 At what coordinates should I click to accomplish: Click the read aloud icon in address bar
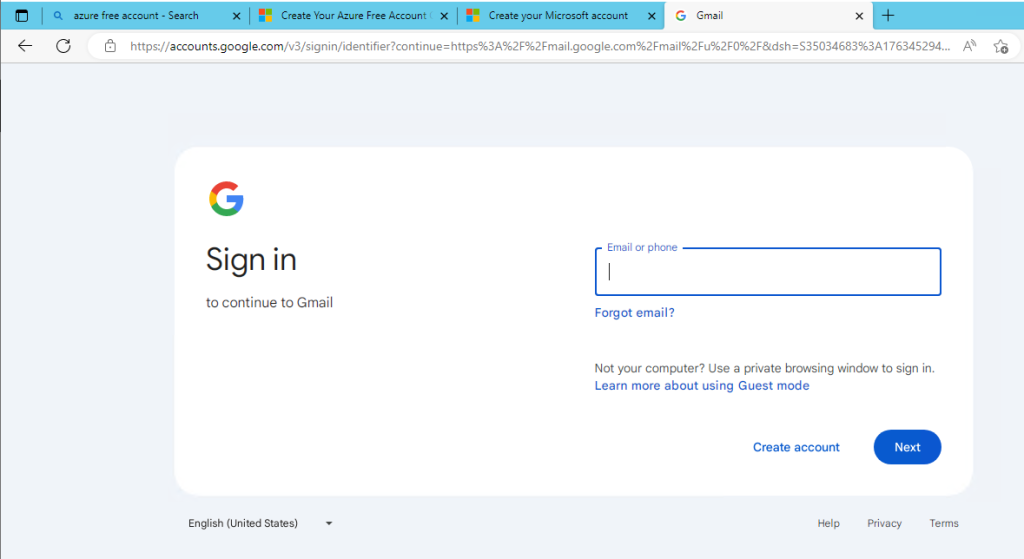pos(969,46)
